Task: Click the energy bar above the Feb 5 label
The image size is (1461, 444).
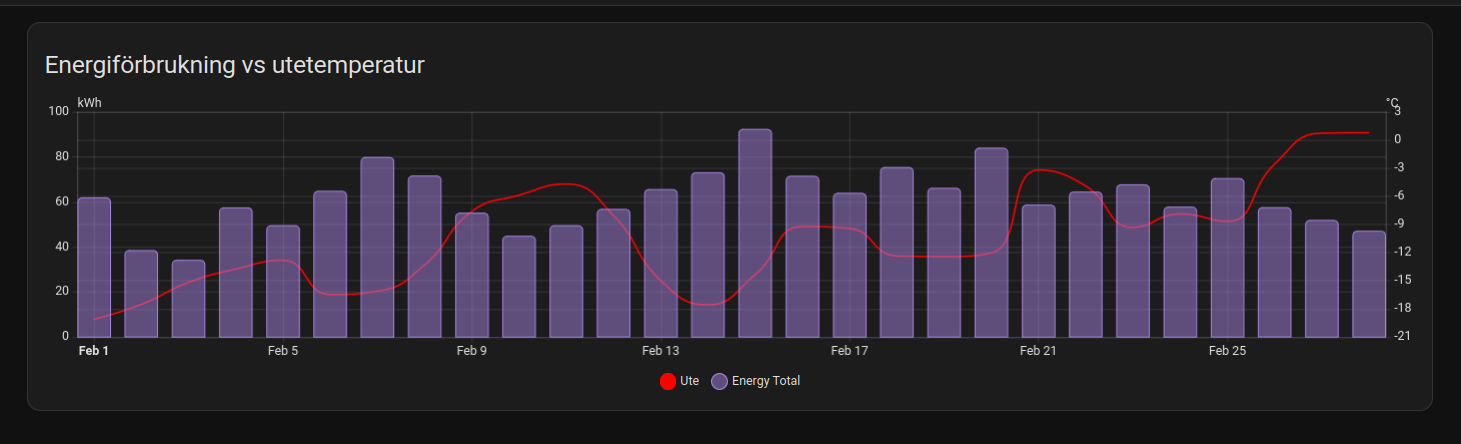Action: 283,282
